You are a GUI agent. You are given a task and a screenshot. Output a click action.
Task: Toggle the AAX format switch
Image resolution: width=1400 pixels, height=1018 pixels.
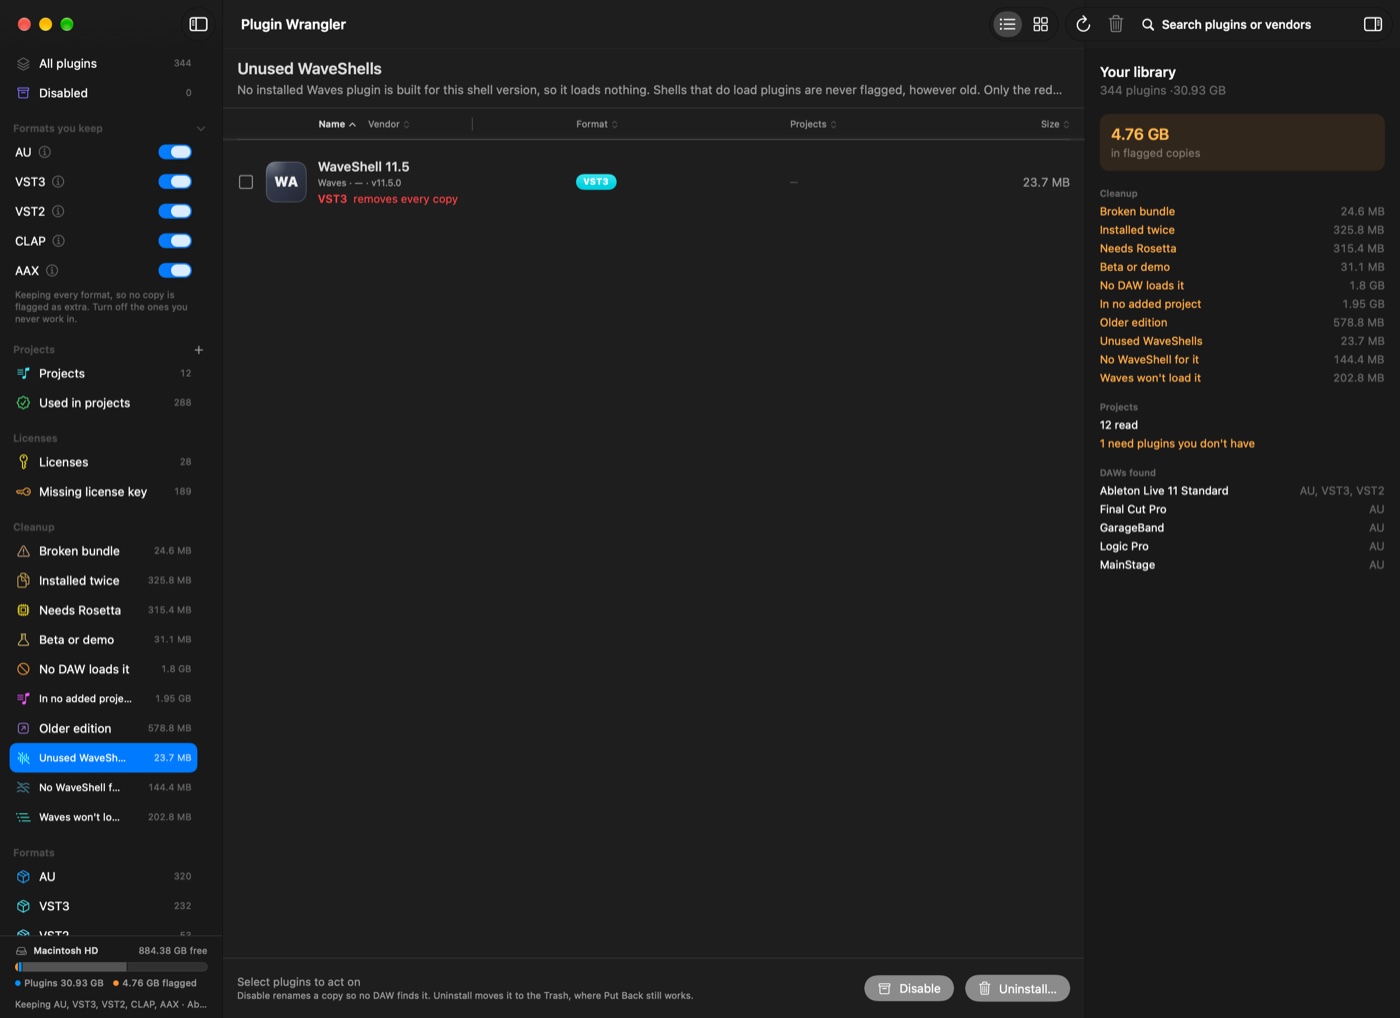[175, 270]
